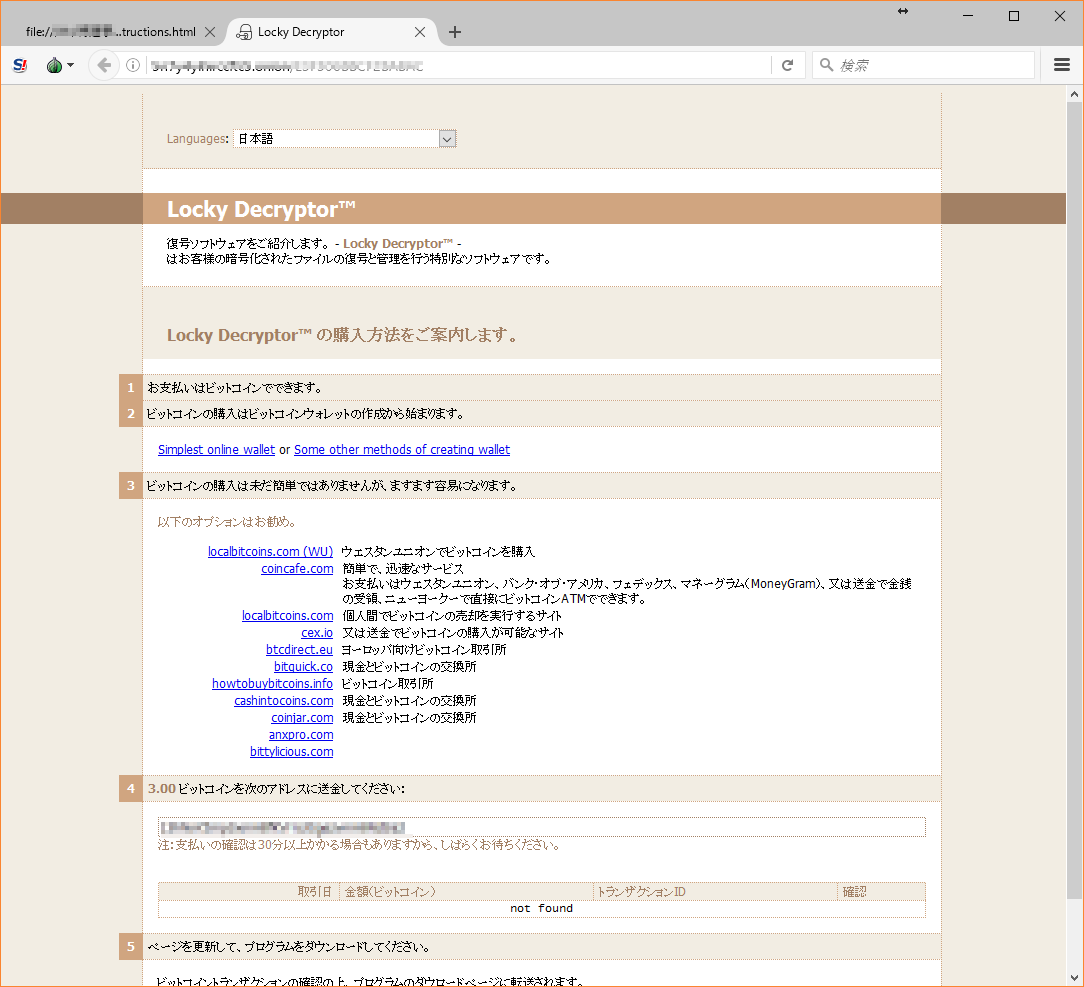The width and height of the screenshot is (1084, 987).
Task: Open localbitcoins.com (WU) link
Action: click(270, 552)
